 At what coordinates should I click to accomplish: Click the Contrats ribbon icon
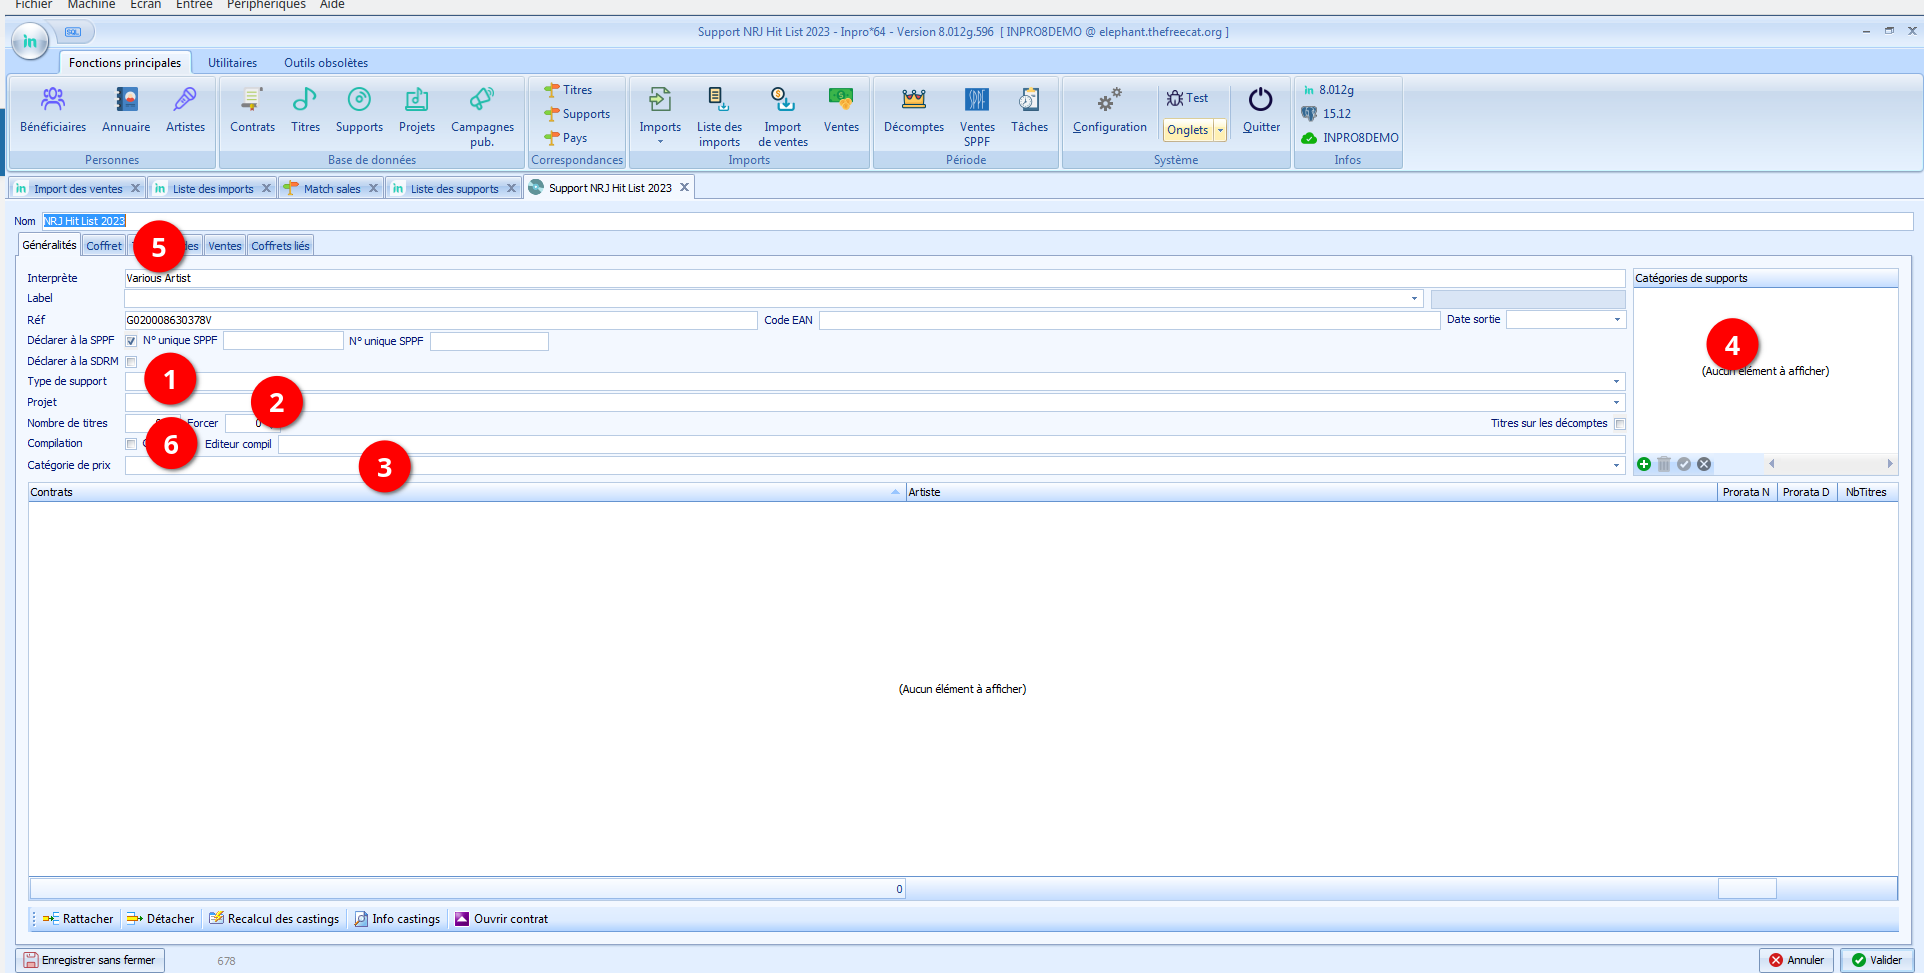(252, 109)
